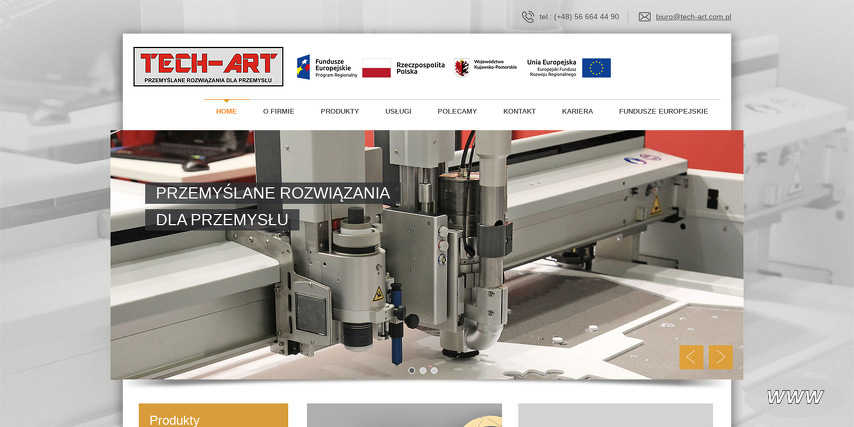Open the POLECAMY menu item
The height and width of the screenshot is (427, 854).
tap(457, 111)
